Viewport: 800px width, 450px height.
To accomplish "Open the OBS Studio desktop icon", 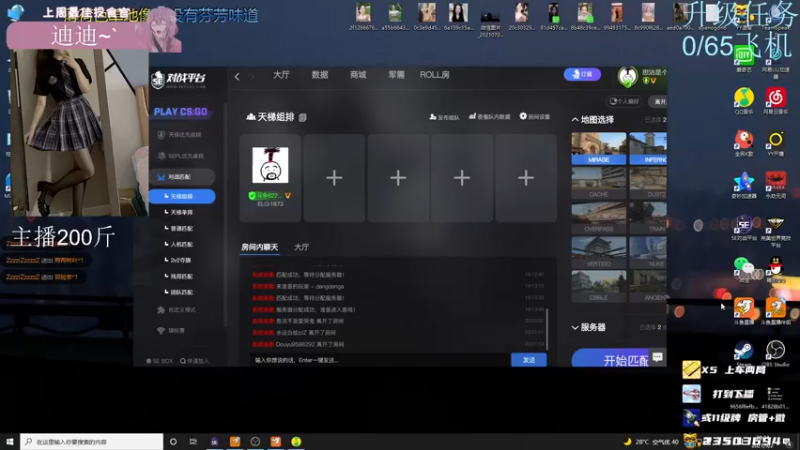I will point(776,353).
